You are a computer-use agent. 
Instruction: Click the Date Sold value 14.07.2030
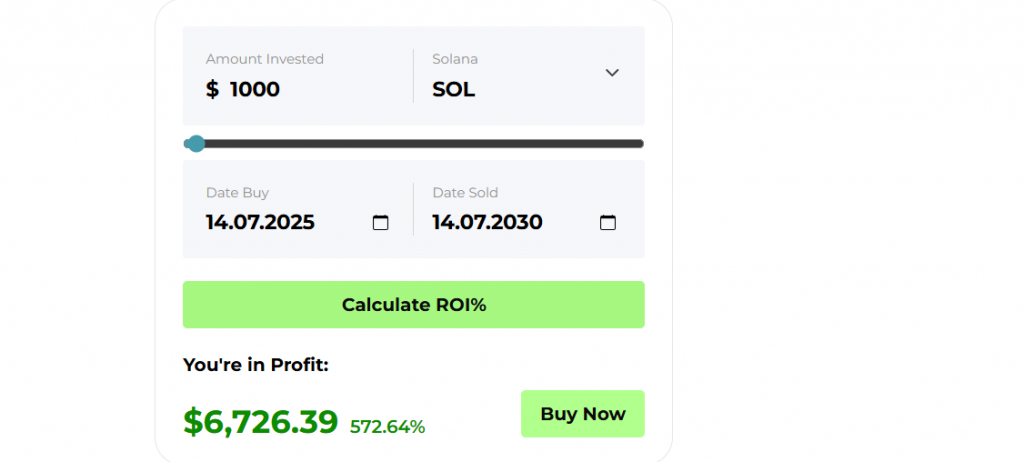tap(487, 223)
